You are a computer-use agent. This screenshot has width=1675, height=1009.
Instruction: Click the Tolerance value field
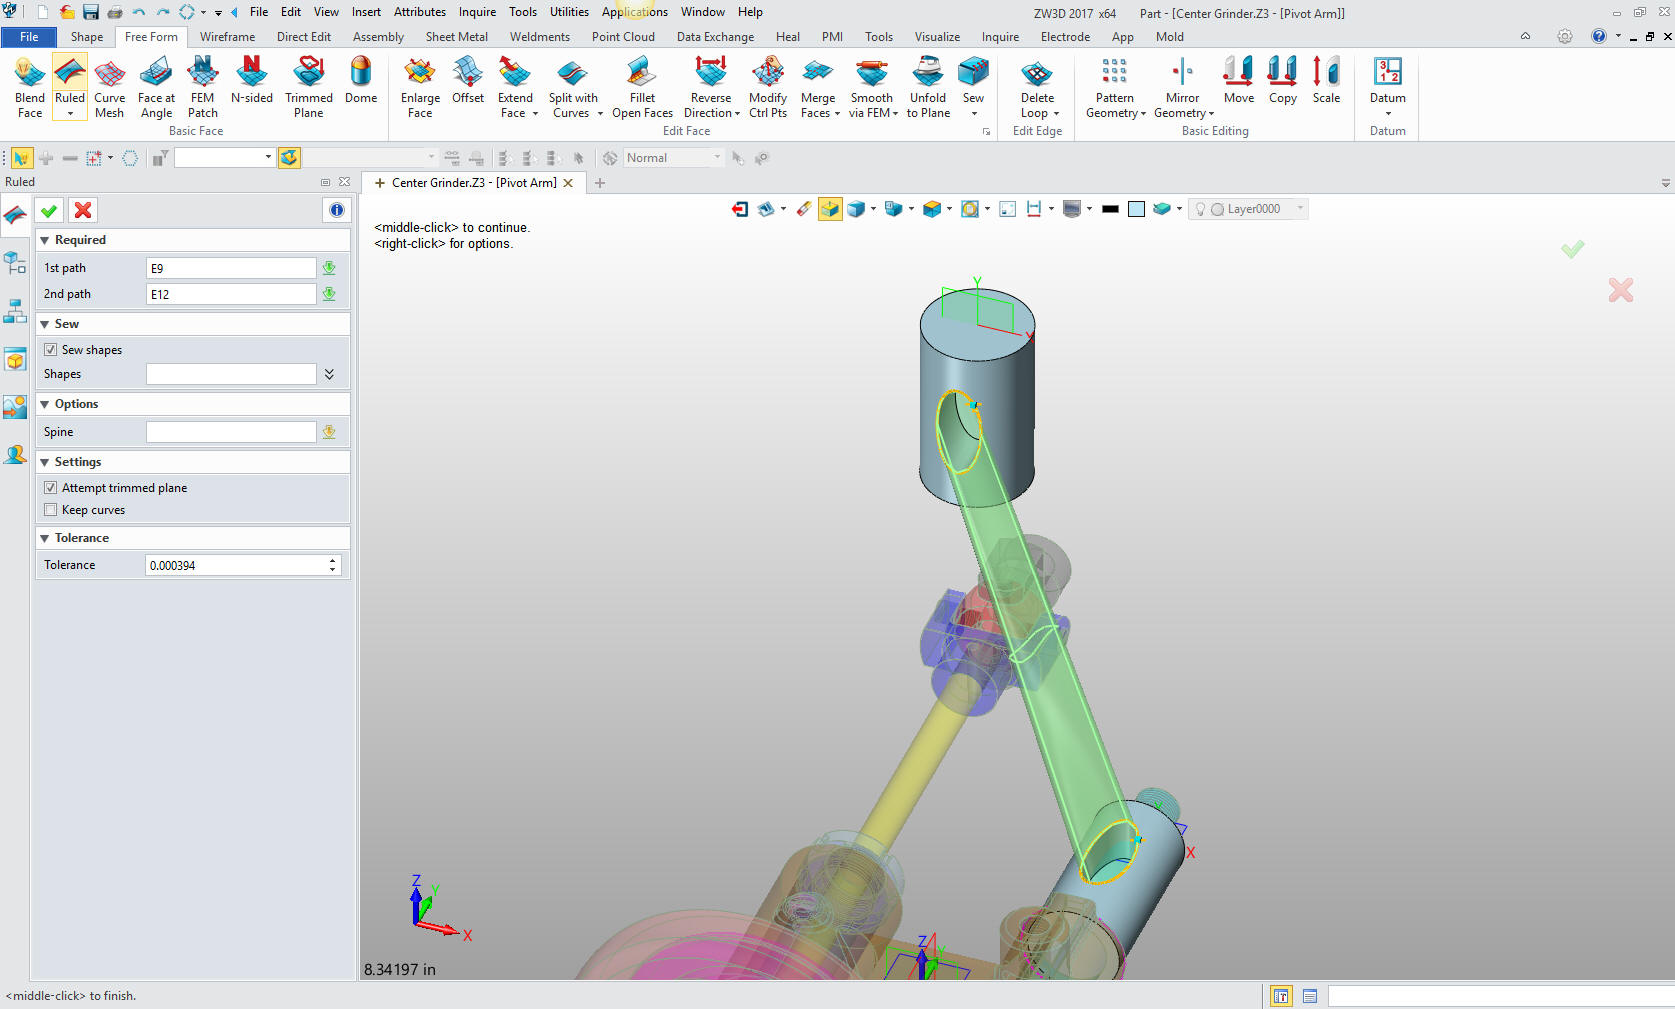[x=236, y=565]
